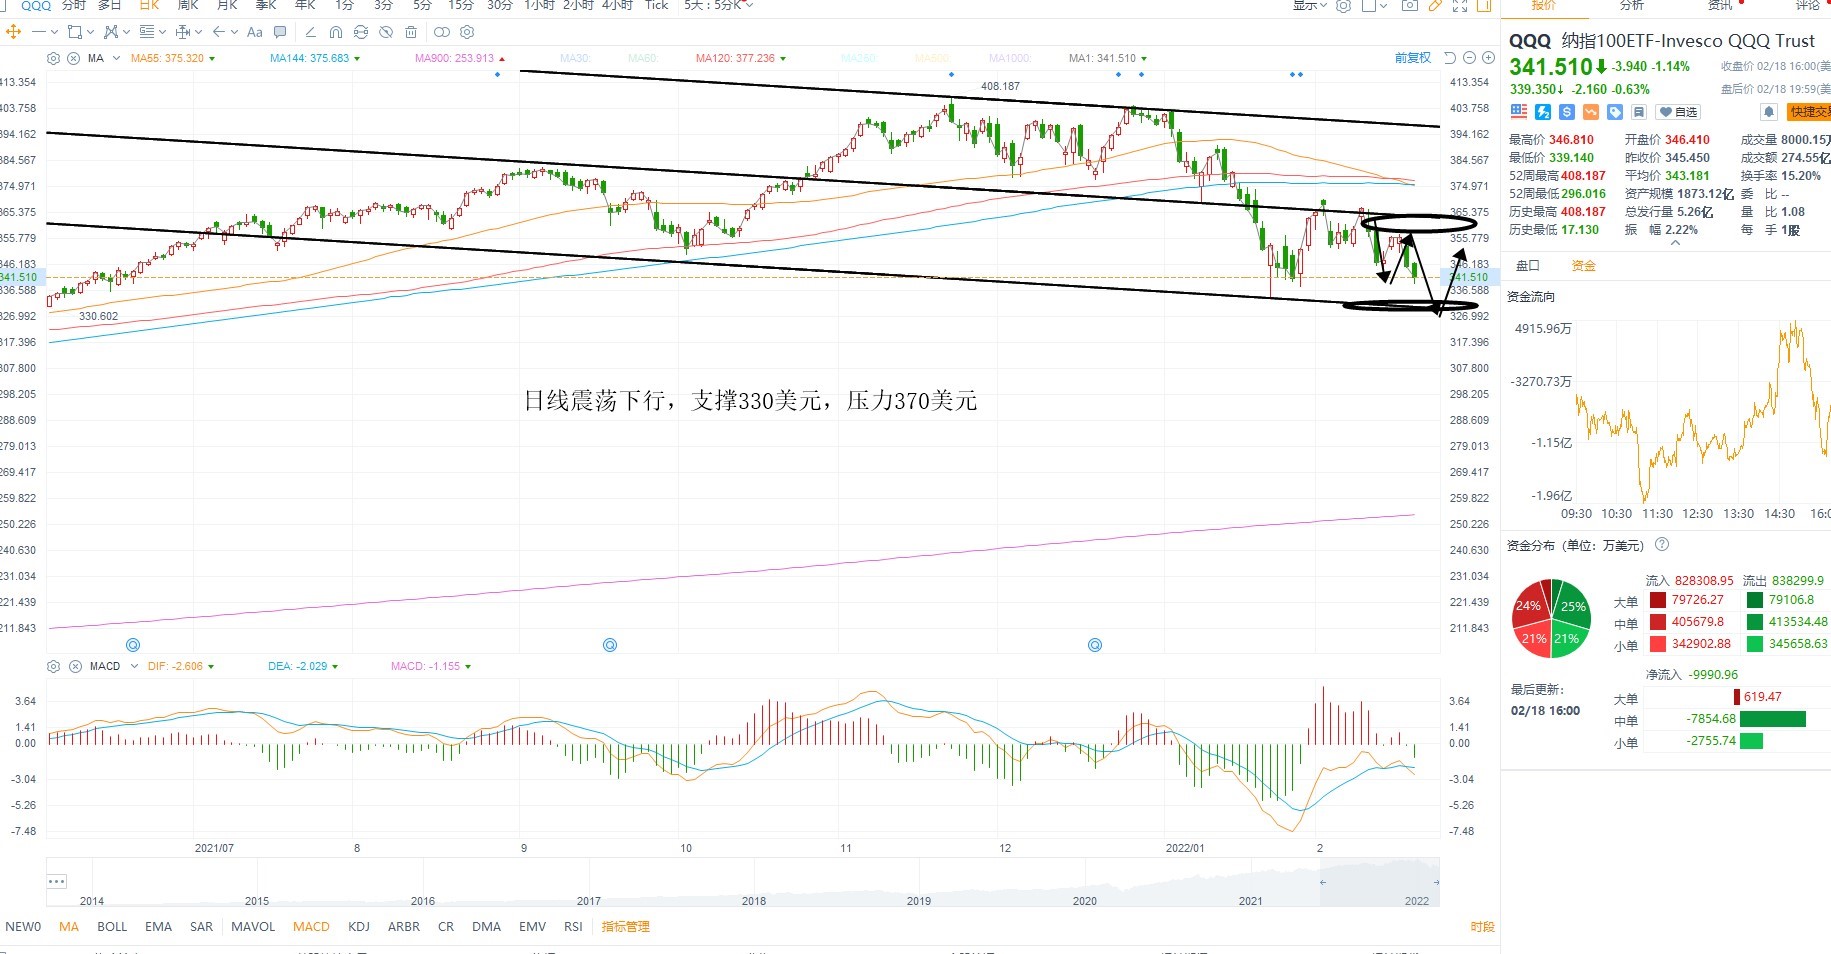
Task: Hide all drawings with eye-slash icon
Action: 386,32
